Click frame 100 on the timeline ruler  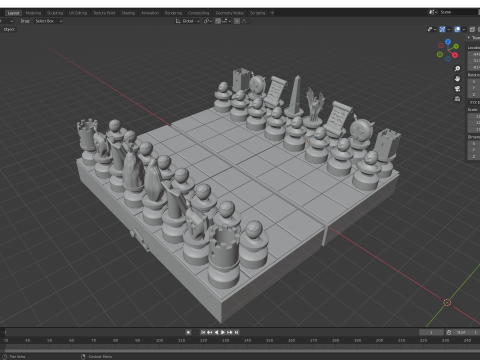pos(160,340)
